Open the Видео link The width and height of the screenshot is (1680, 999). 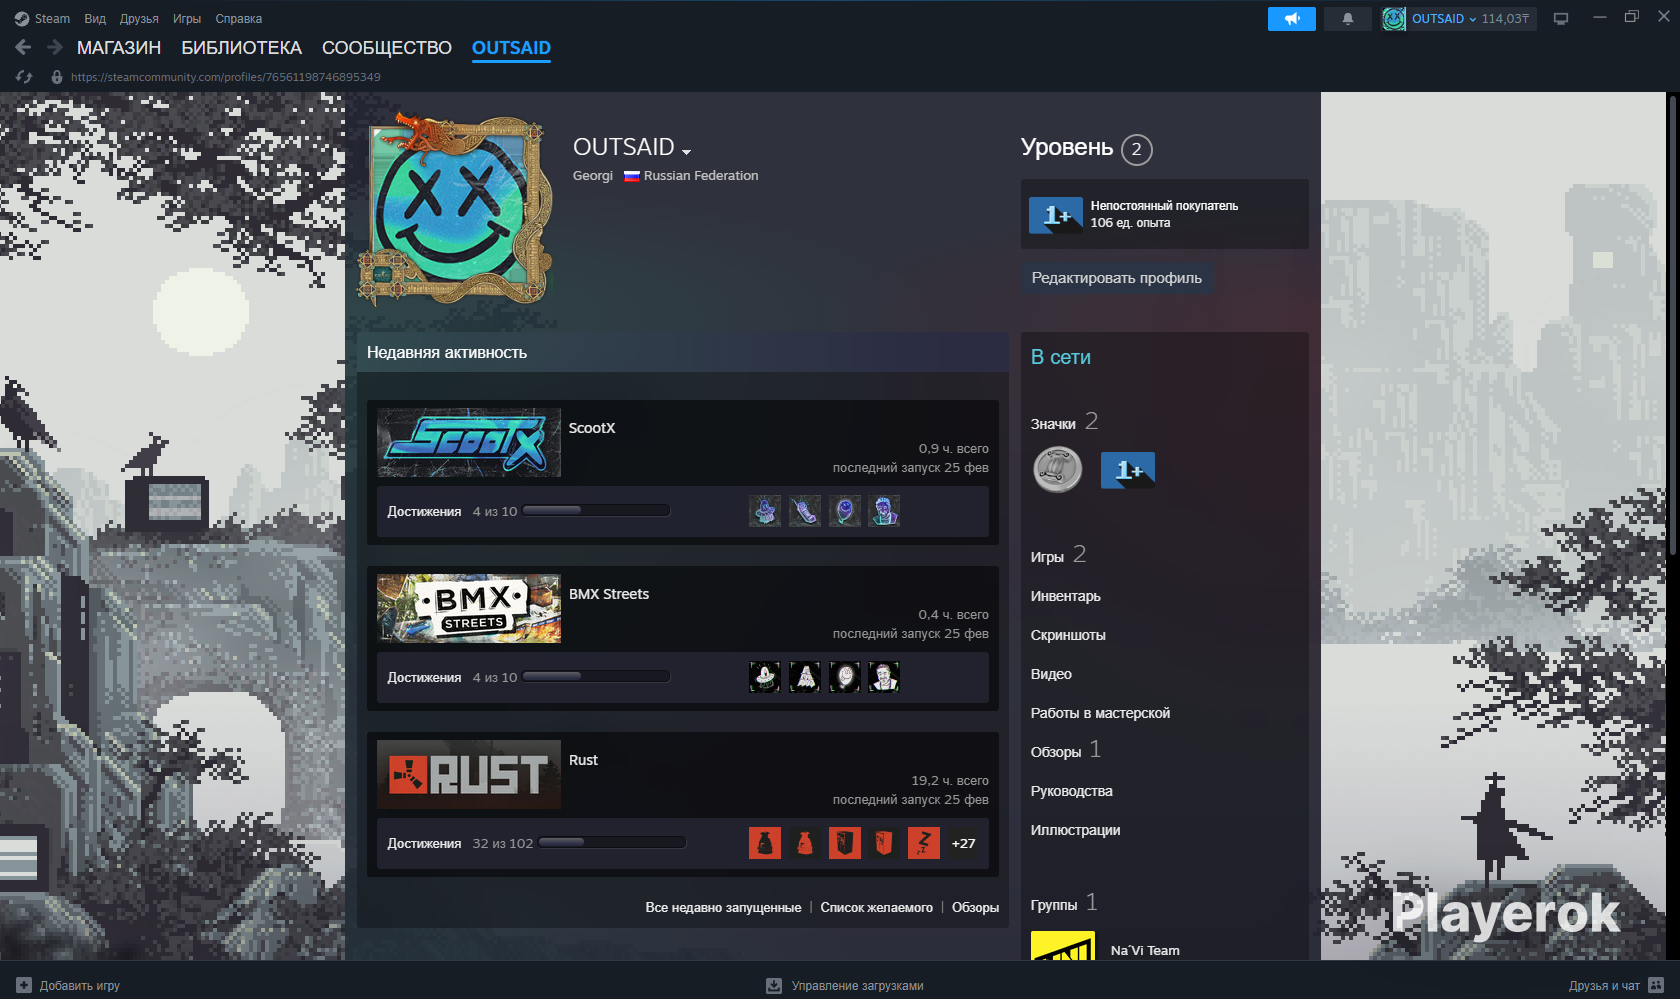[1051, 674]
